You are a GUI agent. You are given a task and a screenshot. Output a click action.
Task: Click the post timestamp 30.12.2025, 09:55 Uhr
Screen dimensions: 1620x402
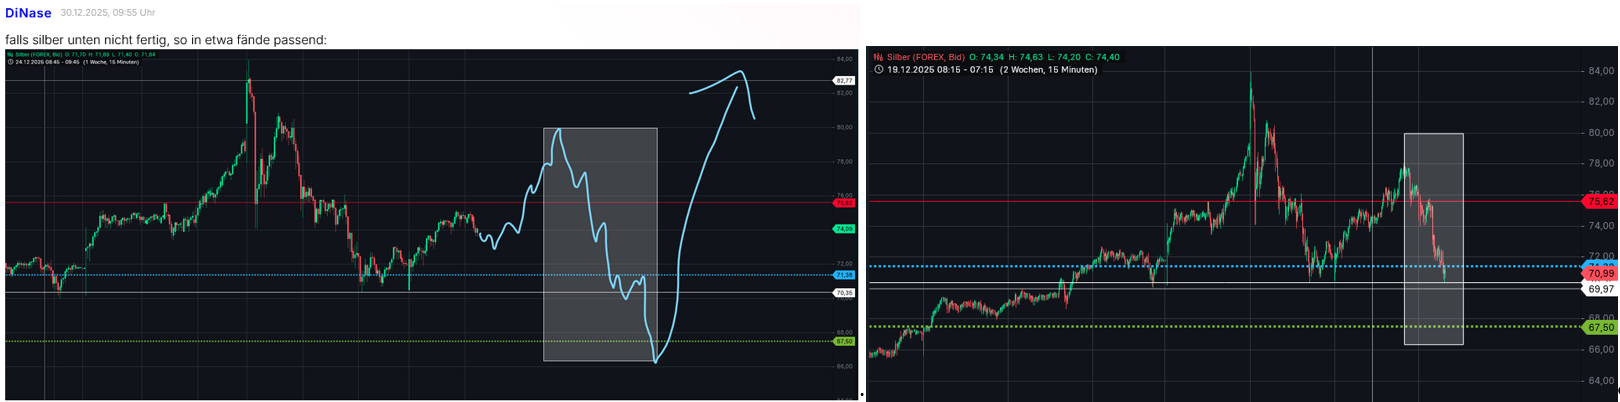(x=107, y=13)
